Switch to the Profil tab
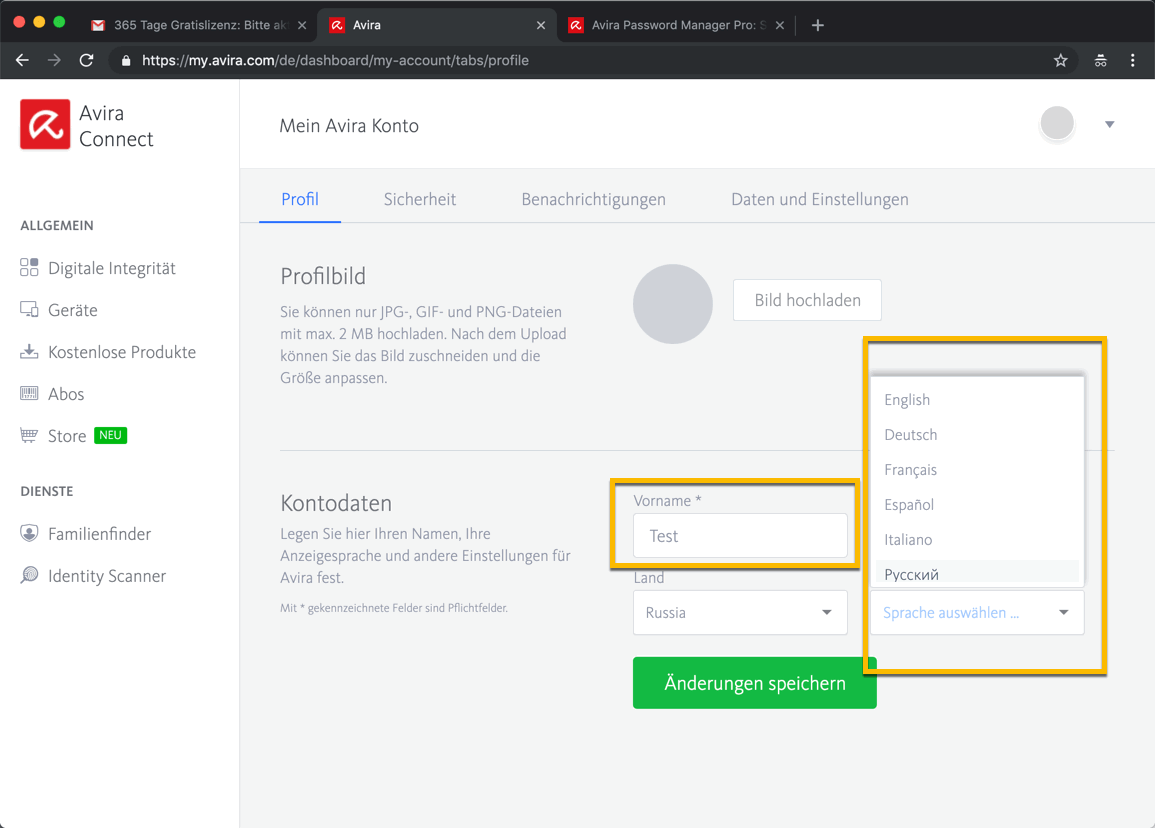This screenshot has width=1155, height=828. (x=300, y=199)
